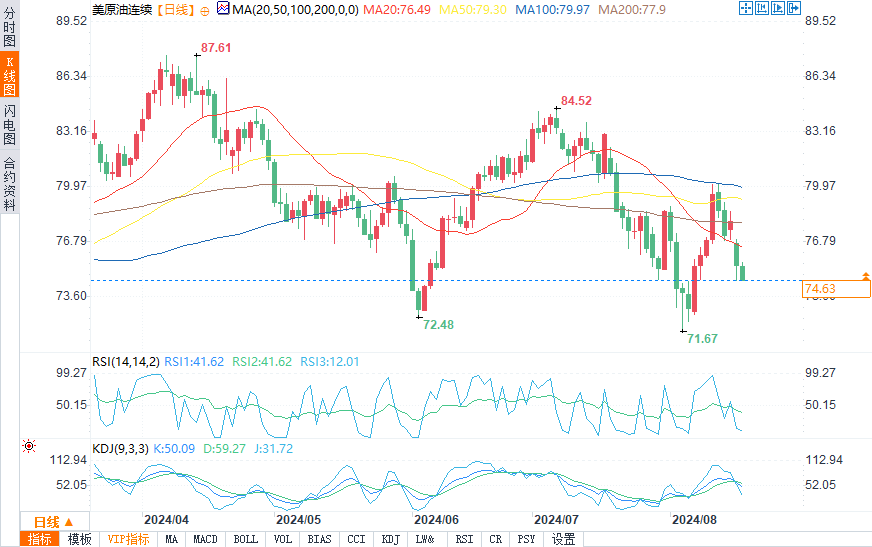Click the K:50.09 value

click(174, 449)
